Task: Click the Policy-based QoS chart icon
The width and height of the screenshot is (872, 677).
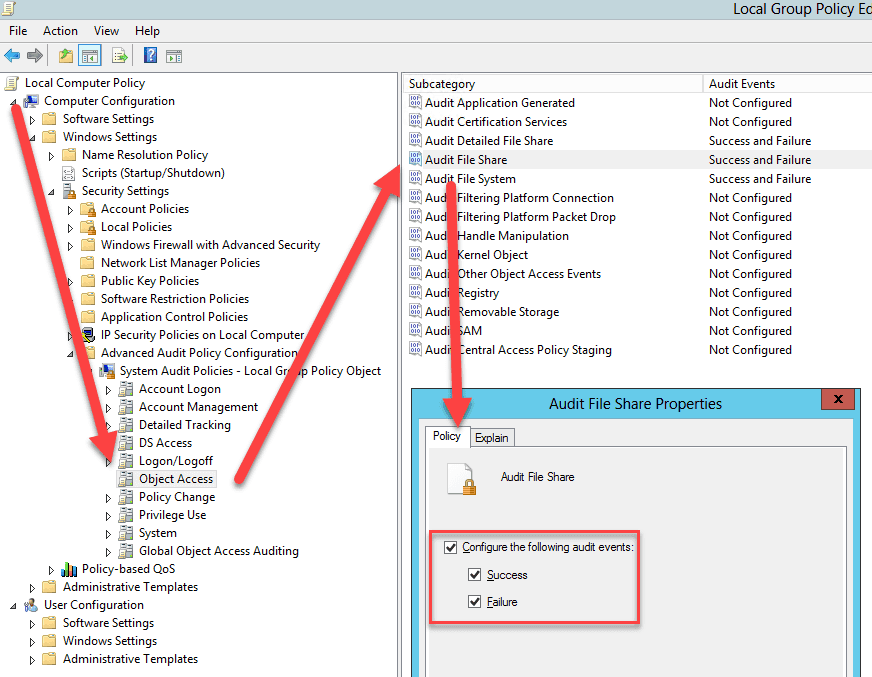Action: (x=69, y=569)
